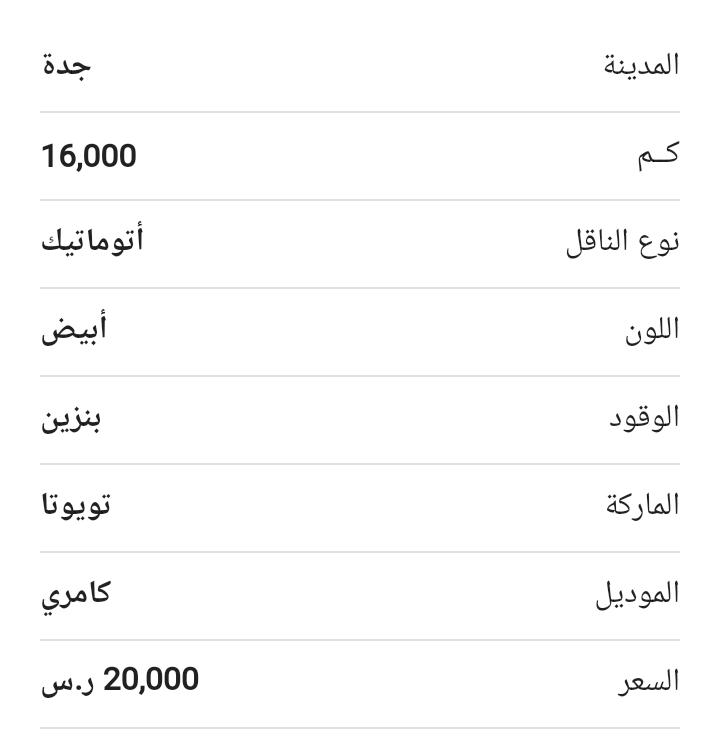Screen dimensions: 720x743
Task: Select the 20,000 price number
Action: click(151, 679)
